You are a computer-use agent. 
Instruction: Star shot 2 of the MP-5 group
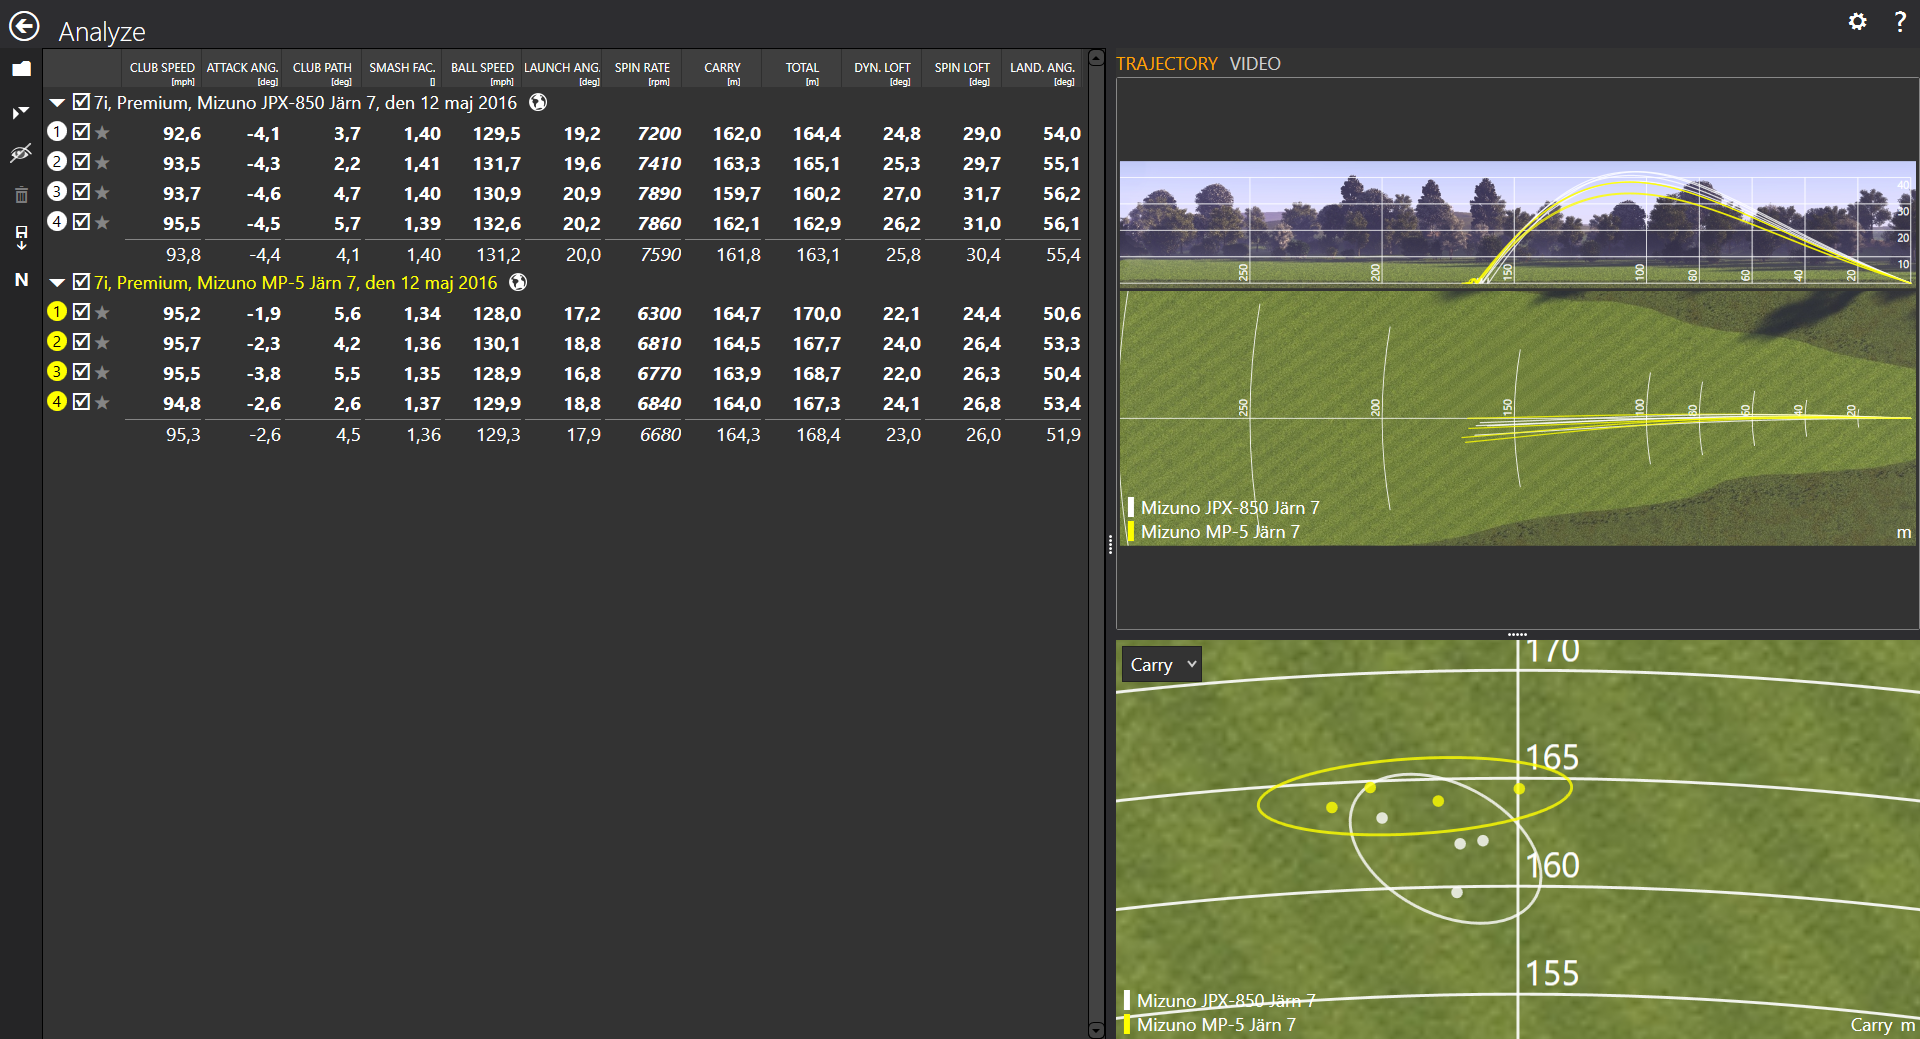(x=102, y=342)
